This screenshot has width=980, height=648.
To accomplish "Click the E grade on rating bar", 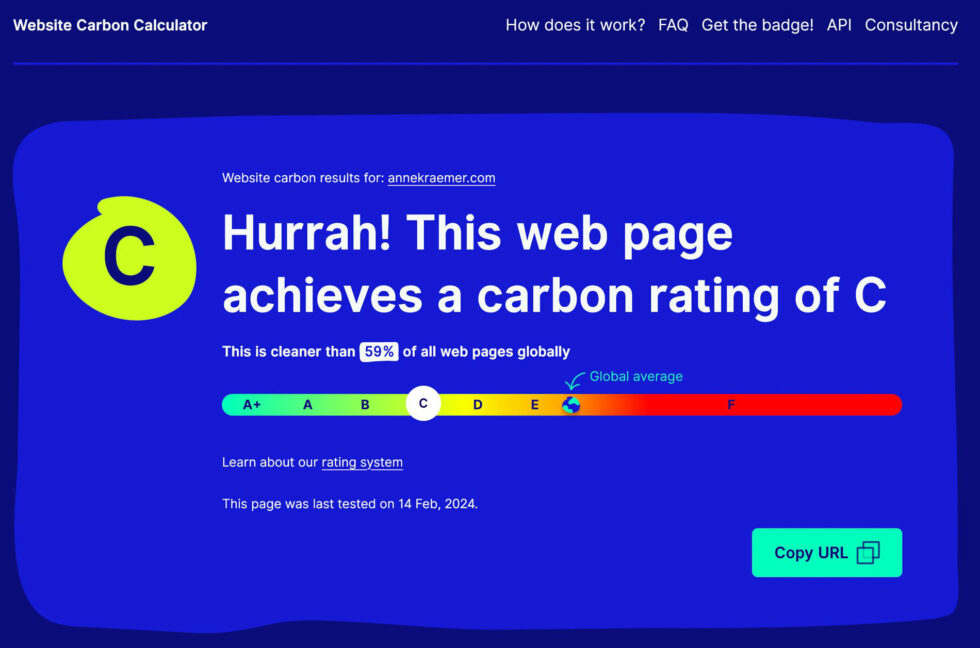I will pyautogui.click(x=535, y=405).
